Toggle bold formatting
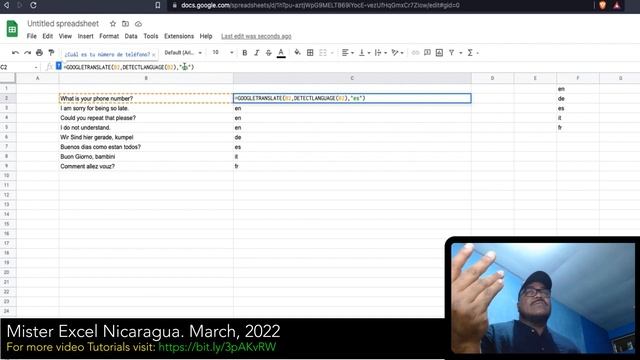640x360 pixels. click(x=244, y=53)
